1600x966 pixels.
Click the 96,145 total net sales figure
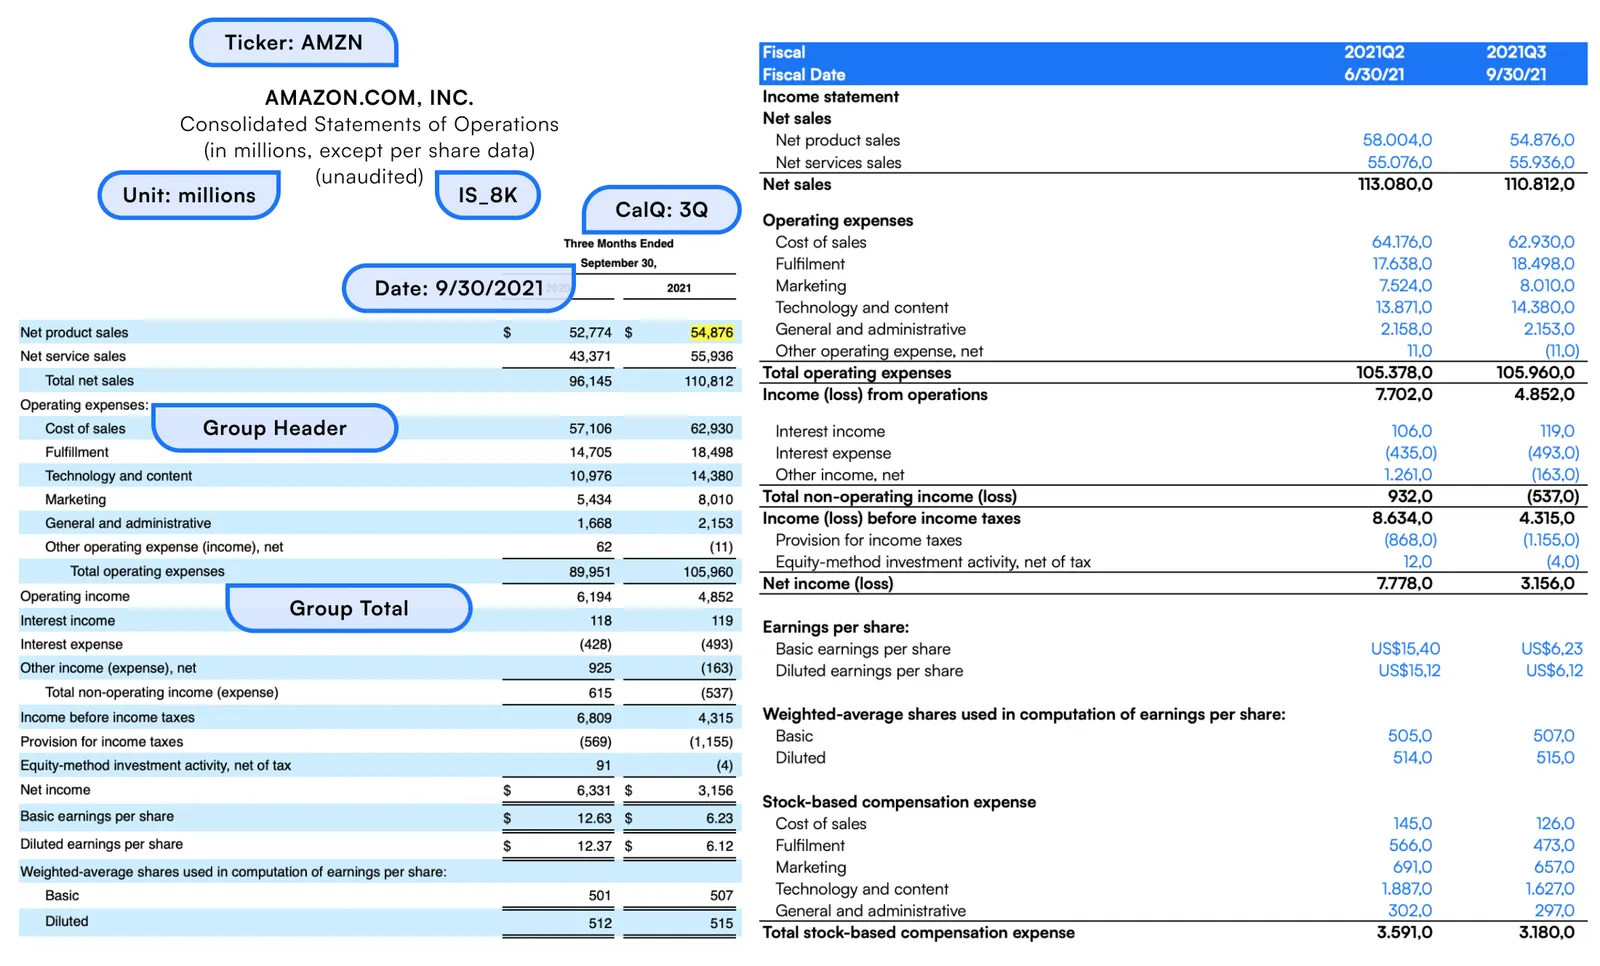(590, 381)
